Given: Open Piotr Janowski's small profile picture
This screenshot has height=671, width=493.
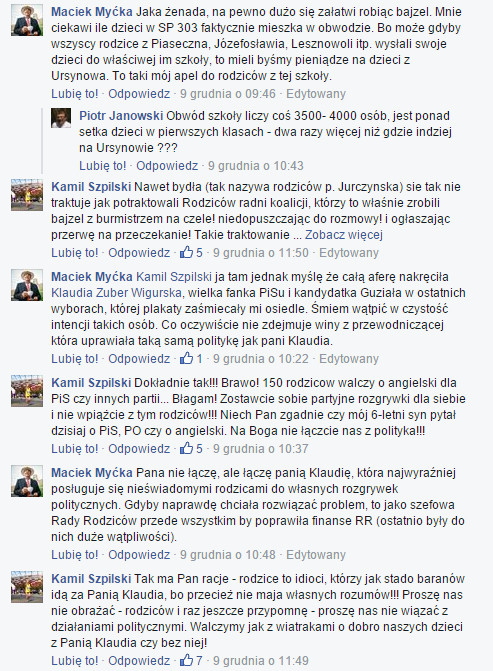Looking at the screenshot, I should pyautogui.click(x=61, y=118).
